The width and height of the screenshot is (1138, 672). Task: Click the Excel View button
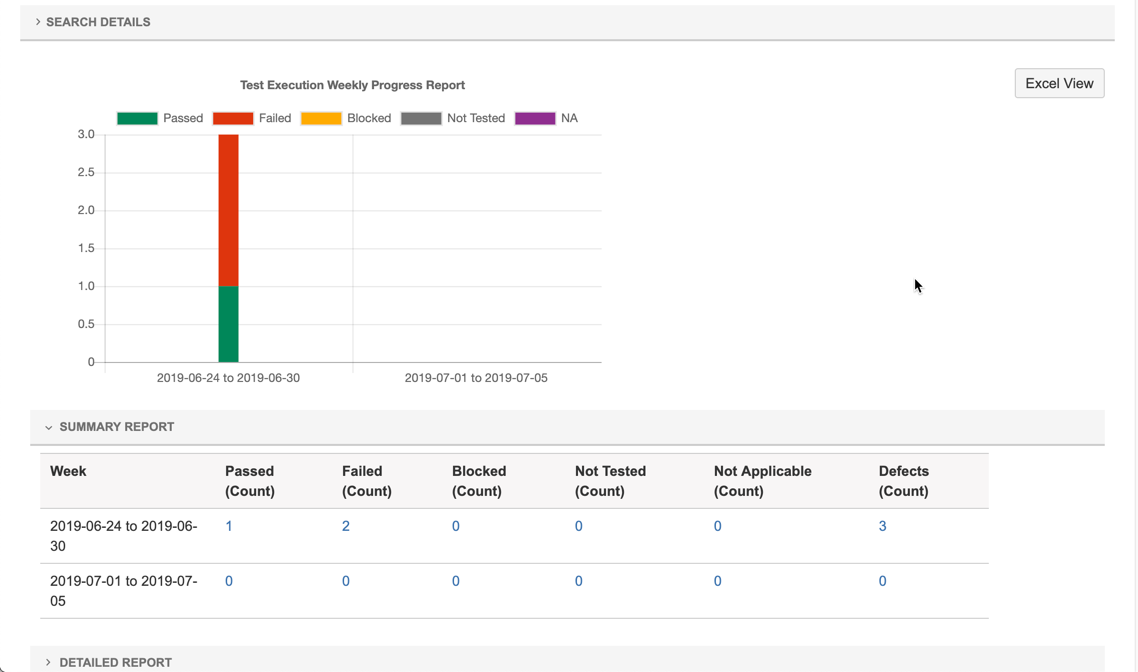[x=1059, y=83]
